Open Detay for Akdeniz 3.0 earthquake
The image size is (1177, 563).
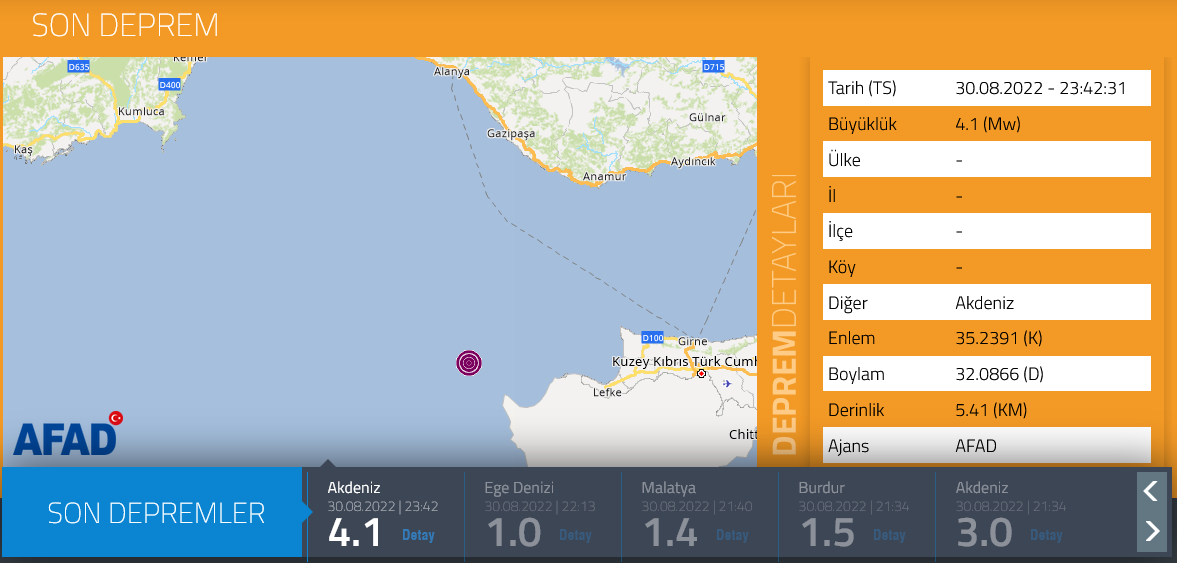[1046, 535]
